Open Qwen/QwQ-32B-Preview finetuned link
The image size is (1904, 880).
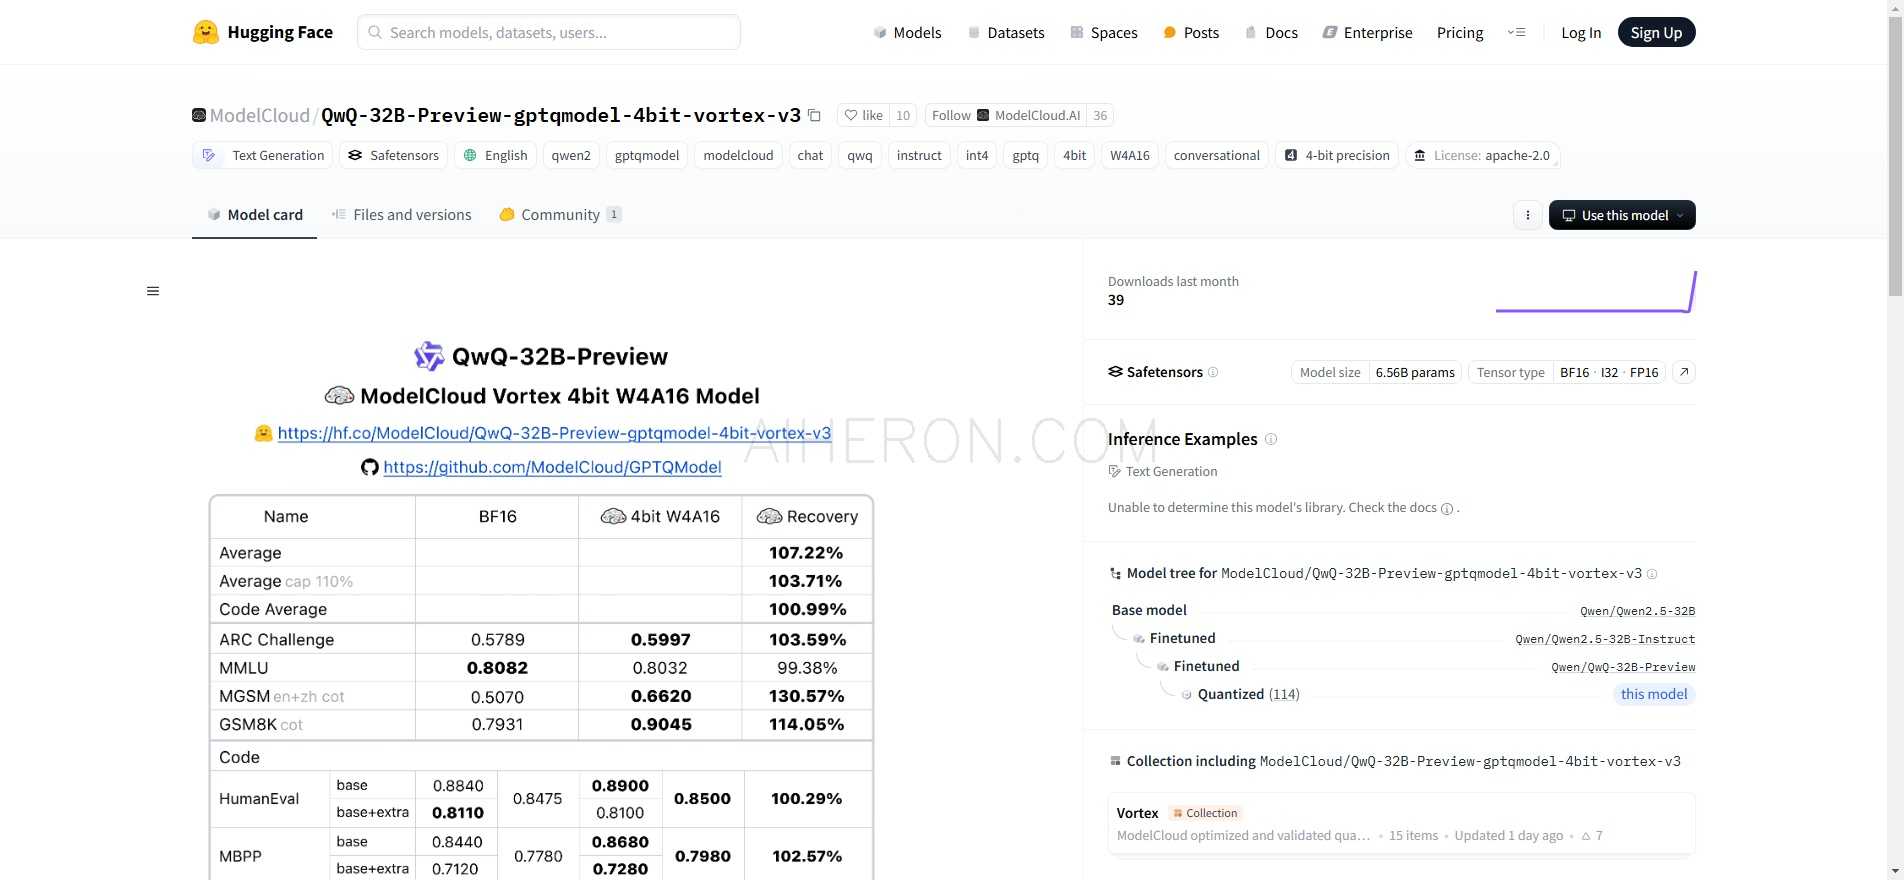pyautogui.click(x=1623, y=667)
